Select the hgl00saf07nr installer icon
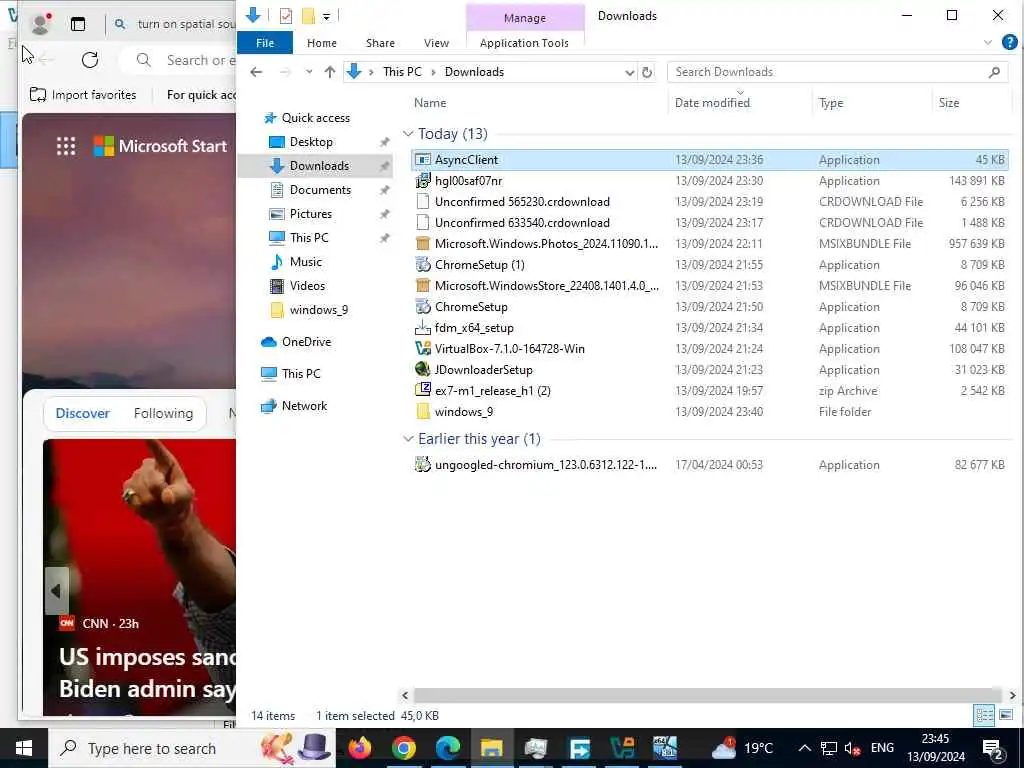This screenshot has width=1024, height=768. (423, 181)
